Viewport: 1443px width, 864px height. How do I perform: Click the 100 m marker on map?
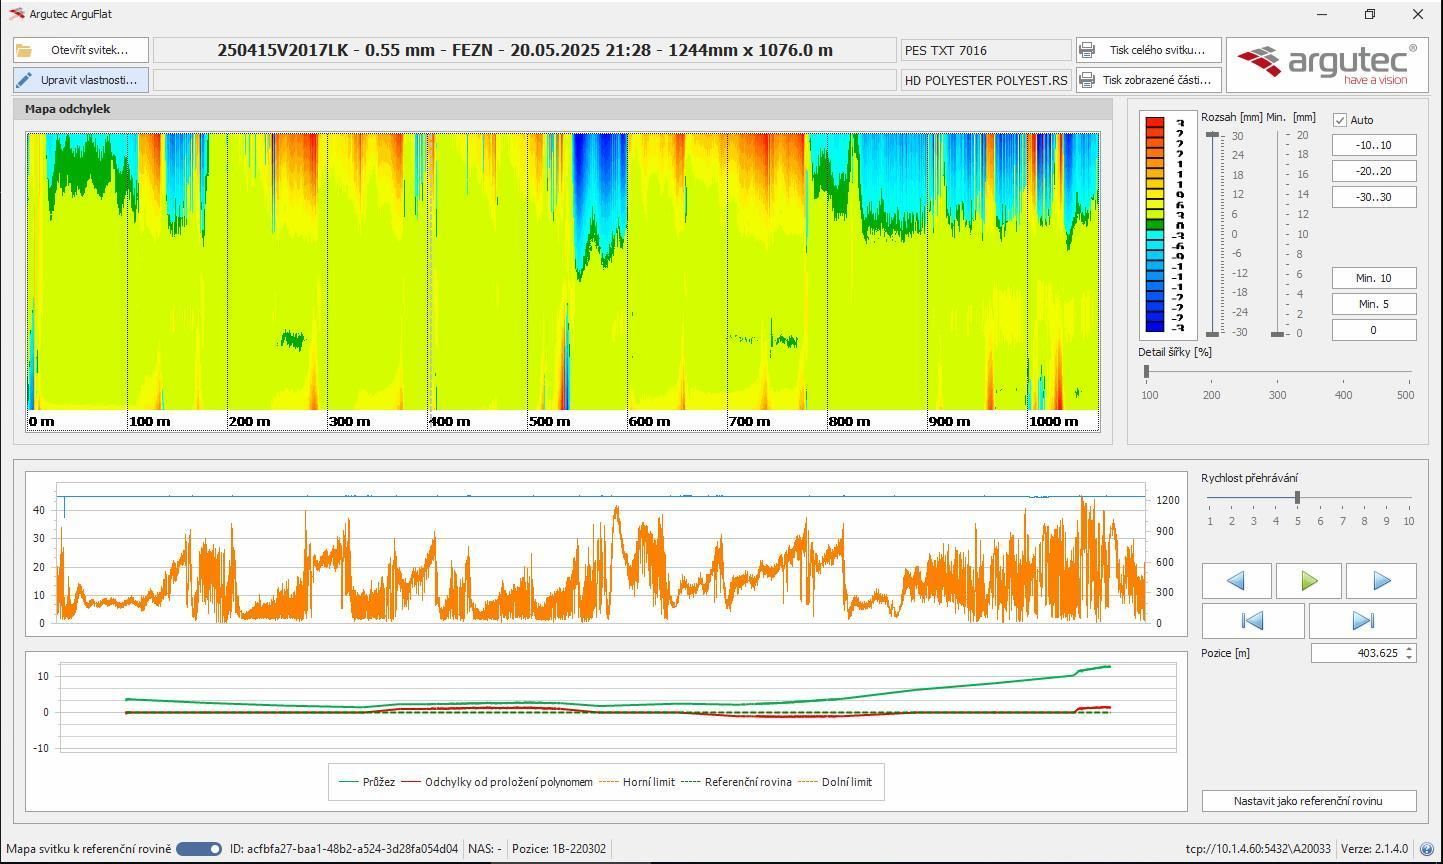point(149,421)
